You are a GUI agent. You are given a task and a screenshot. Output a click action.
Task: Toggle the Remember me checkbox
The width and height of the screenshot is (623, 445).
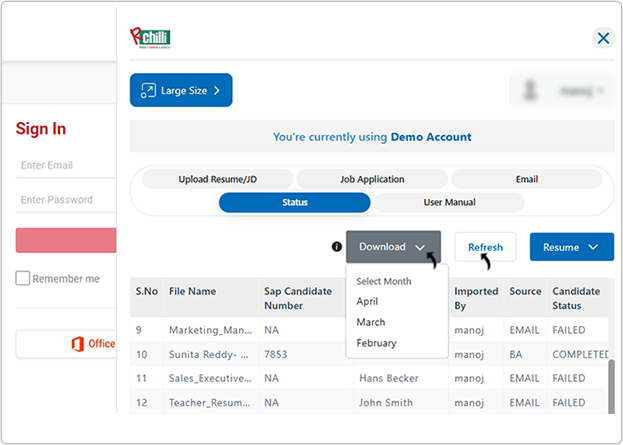tap(23, 279)
